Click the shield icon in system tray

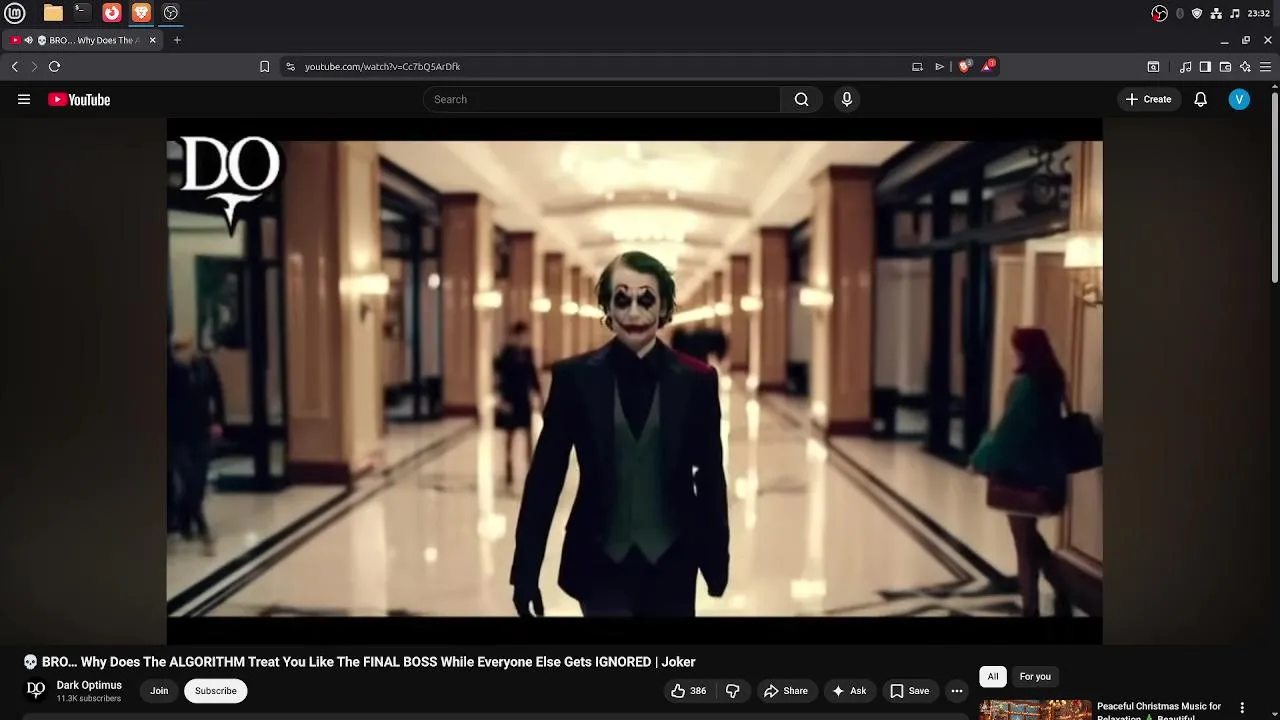pos(1197,13)
